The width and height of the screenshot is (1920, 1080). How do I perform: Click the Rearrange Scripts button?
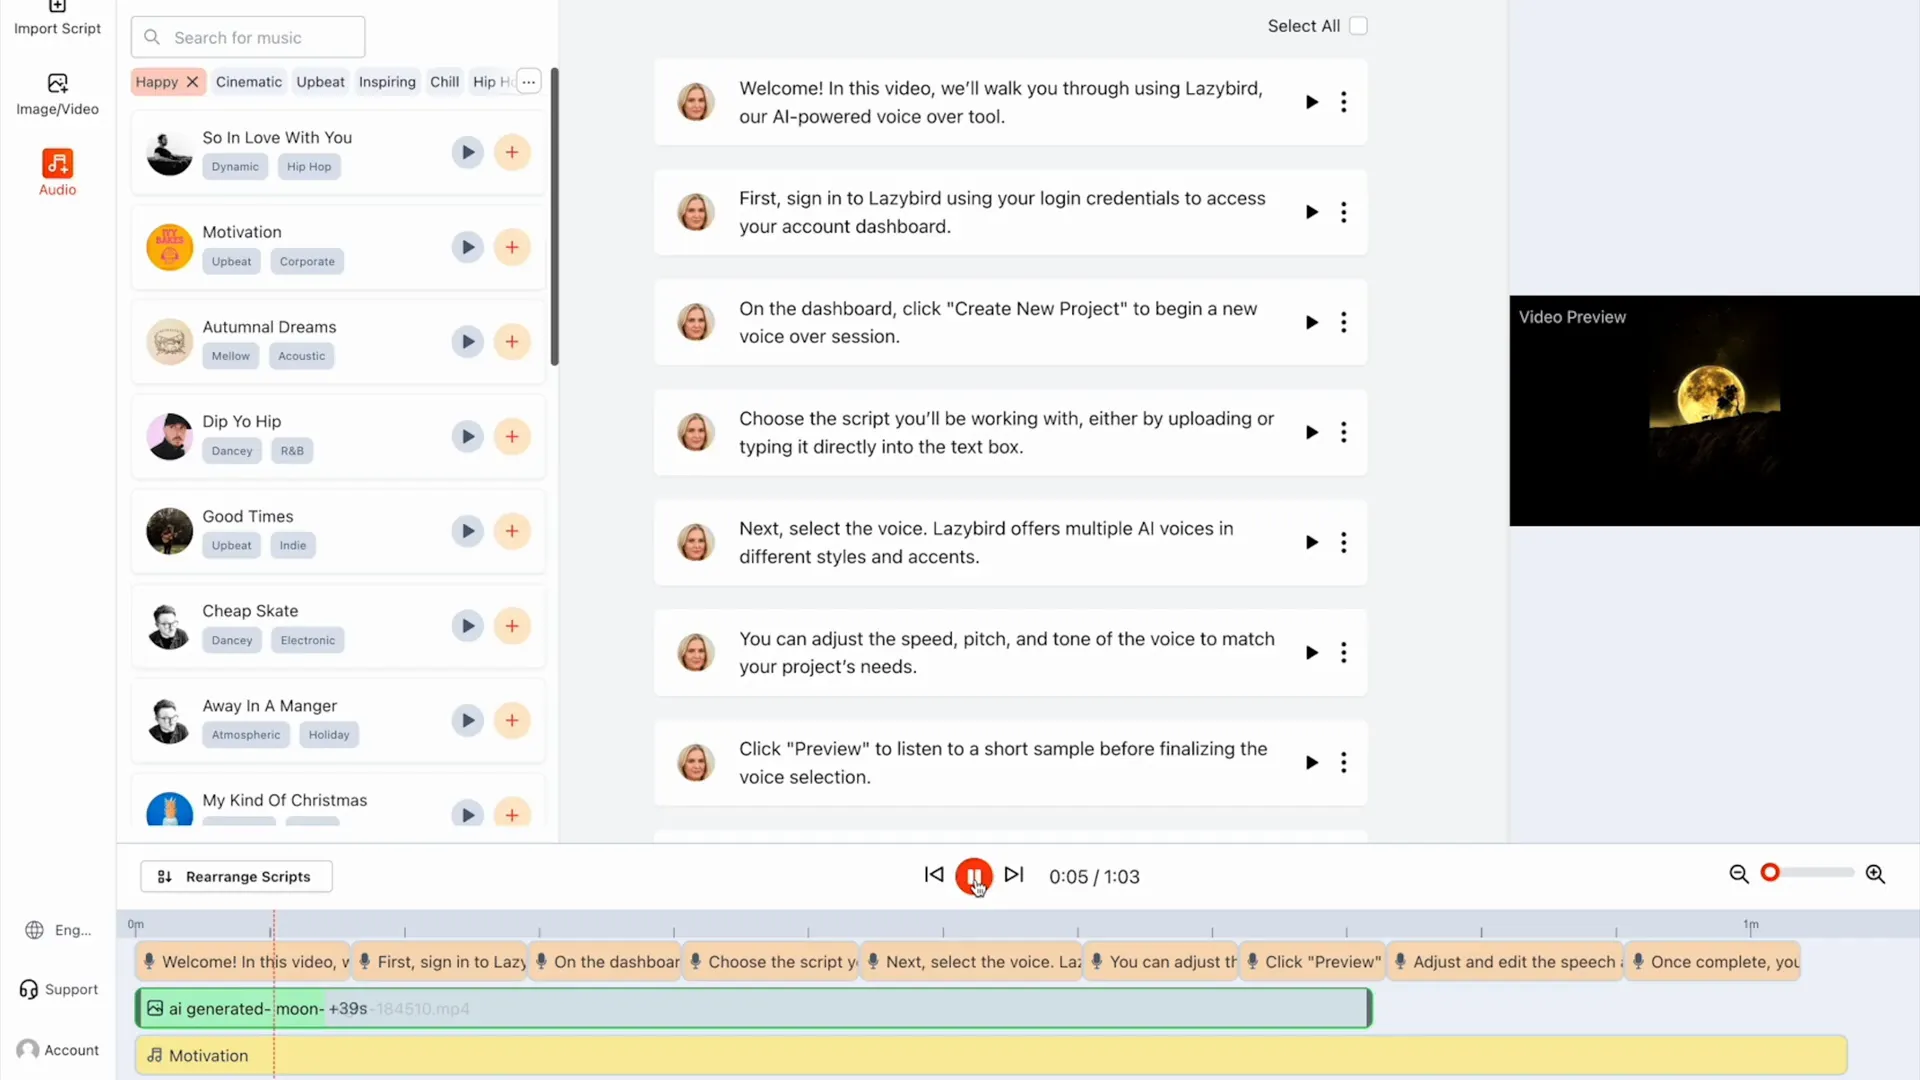coord(235,876)
